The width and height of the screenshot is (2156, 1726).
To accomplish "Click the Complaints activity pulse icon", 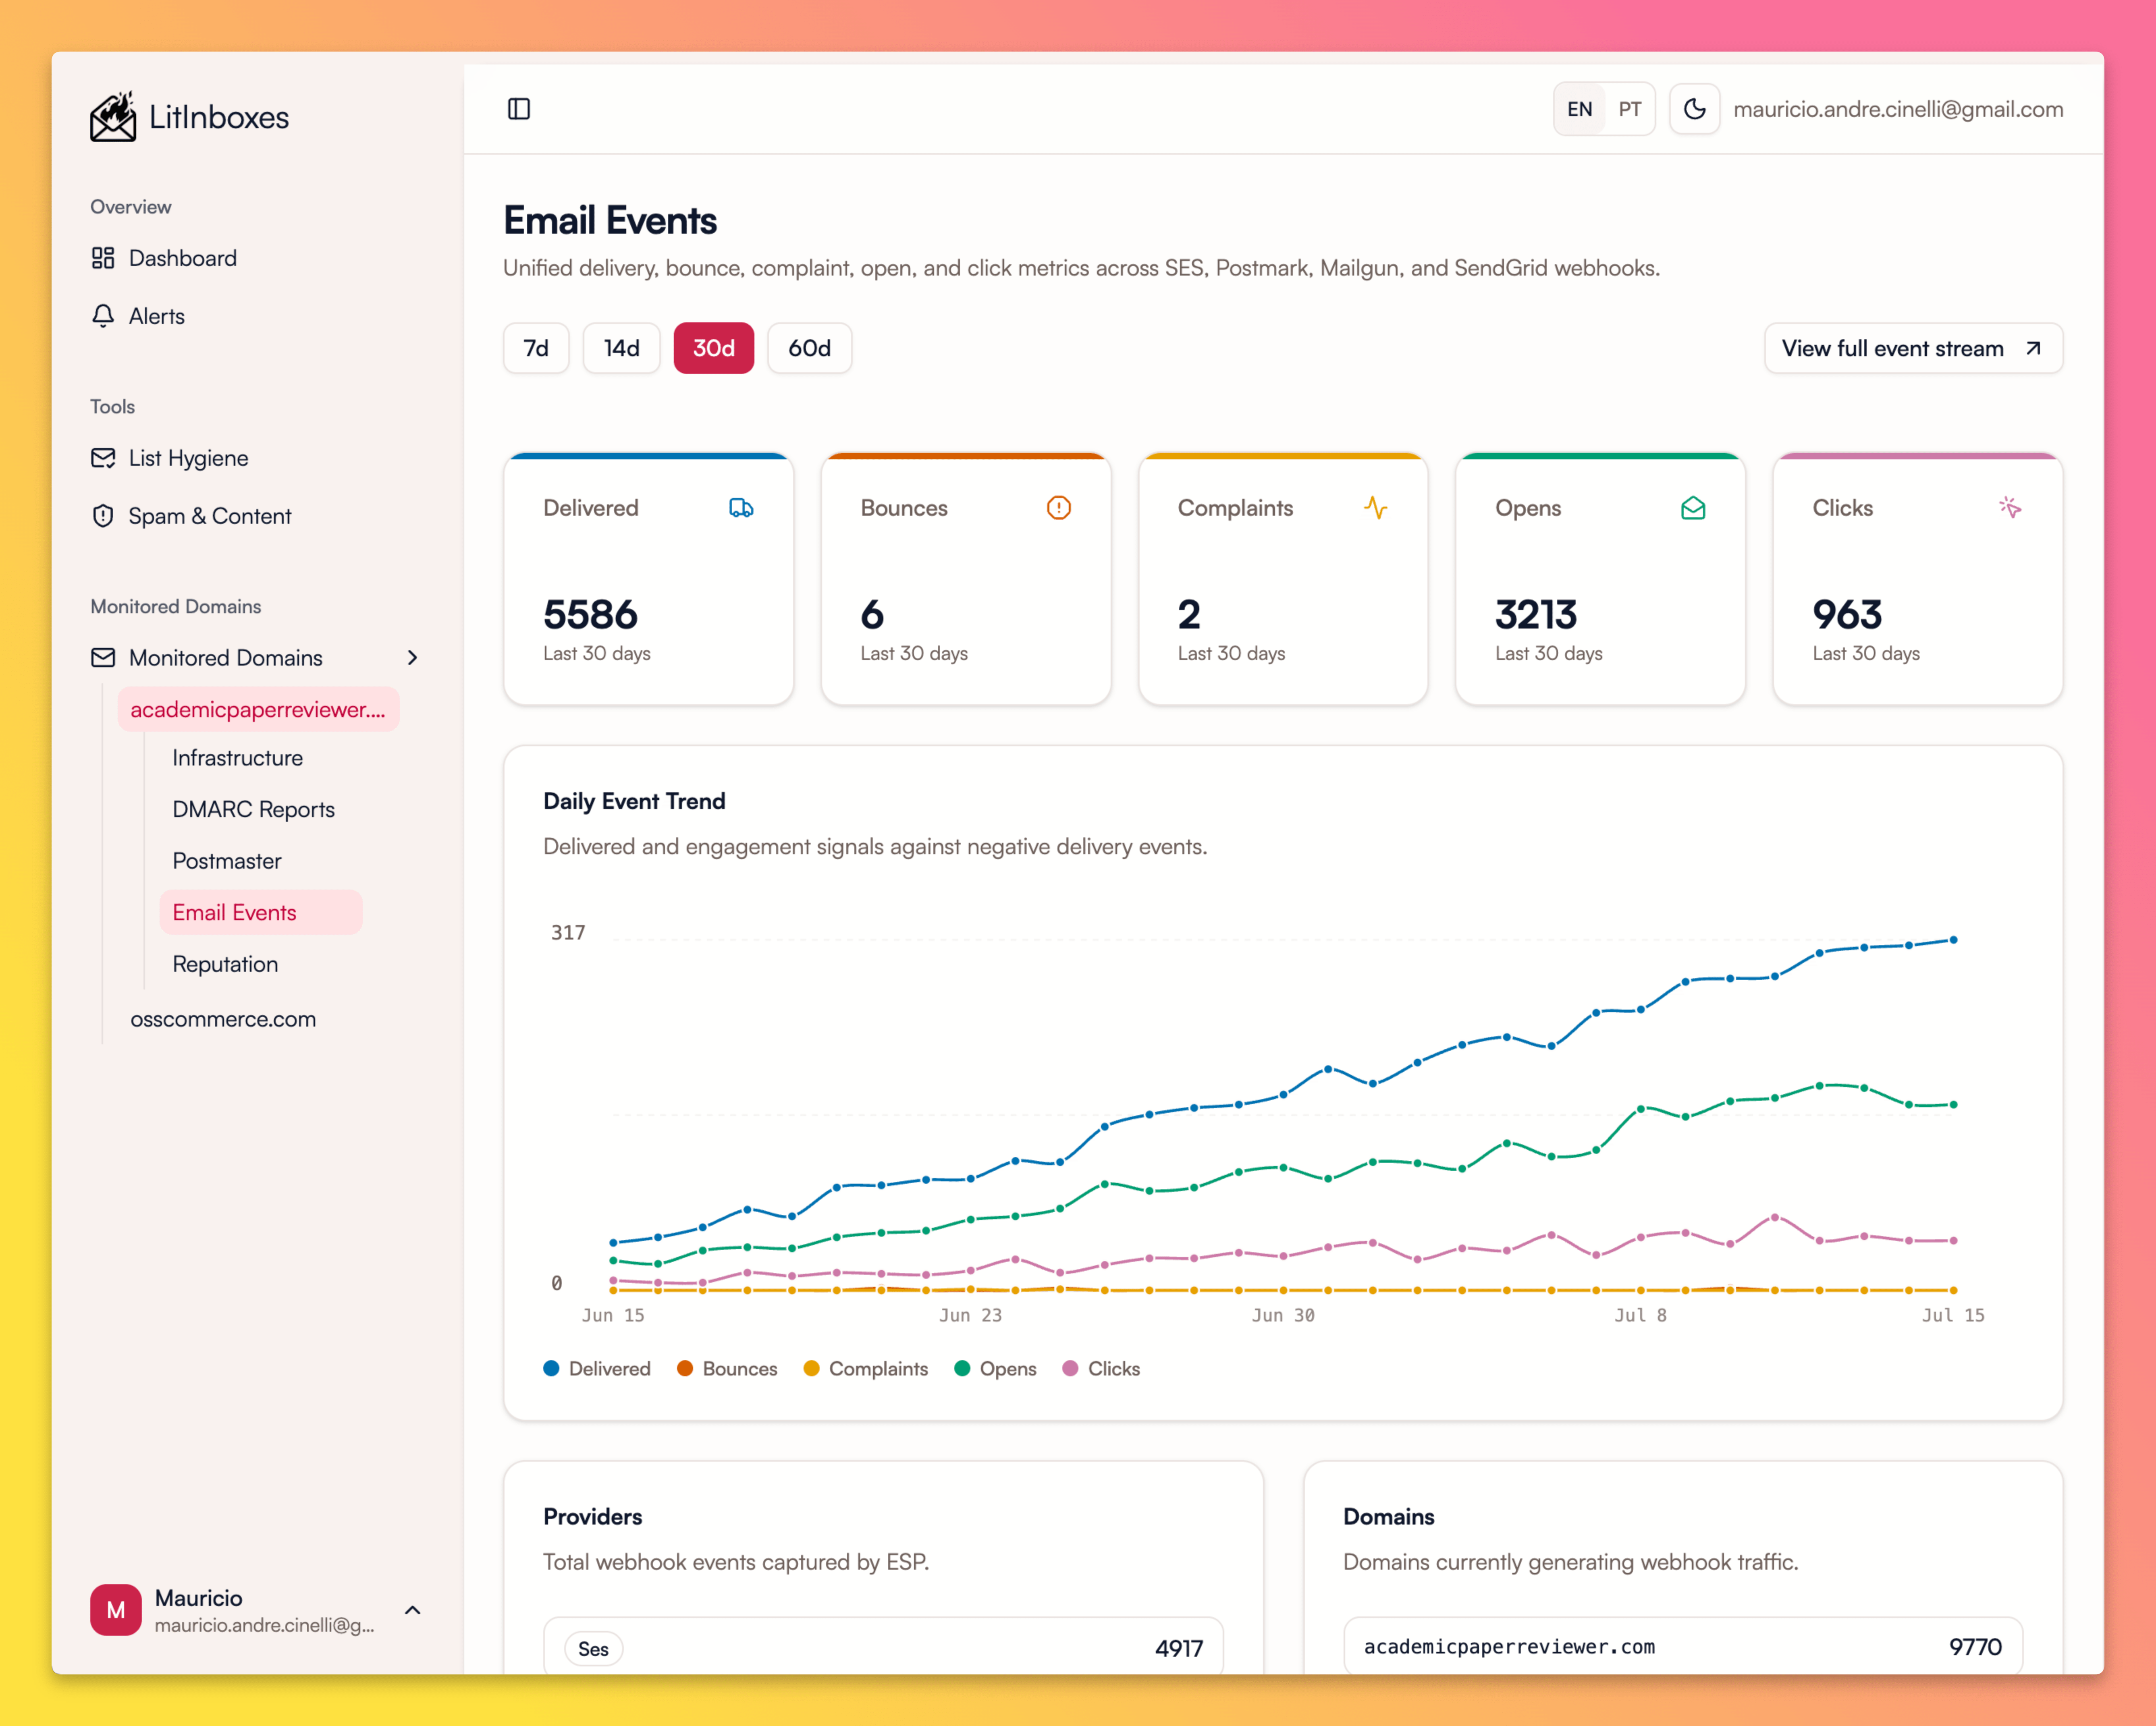I will (x=1375, y=508).
